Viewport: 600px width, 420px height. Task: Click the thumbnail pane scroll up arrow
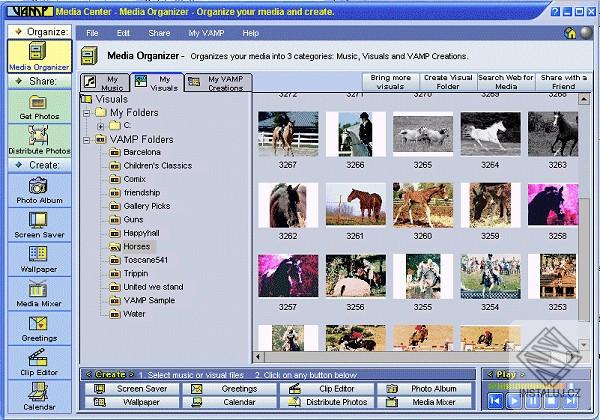584,100
